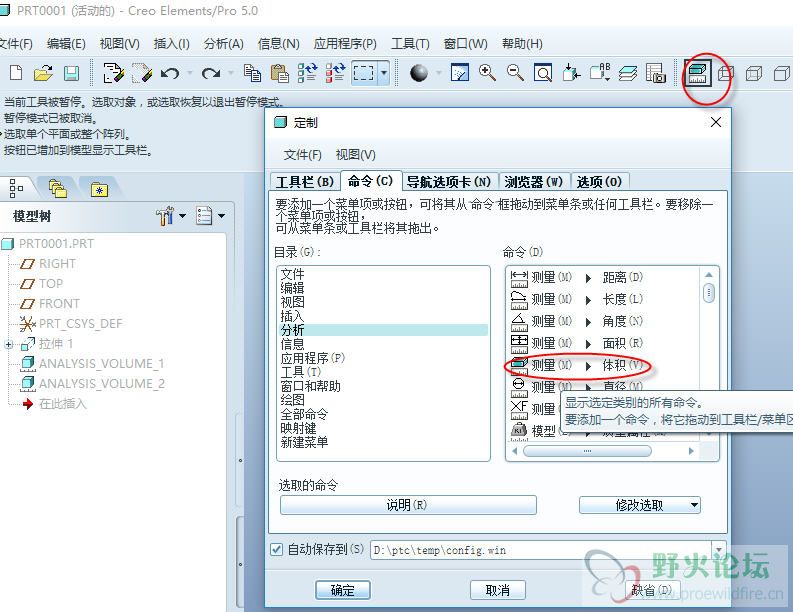Open File menu in Customize dialog

pyautogui.click(x=302, y=154)
